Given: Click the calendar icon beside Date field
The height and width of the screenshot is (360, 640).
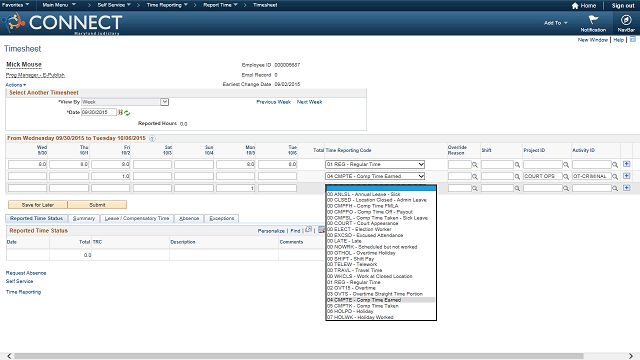Looking at the screenshot, I should click(120, 112).
